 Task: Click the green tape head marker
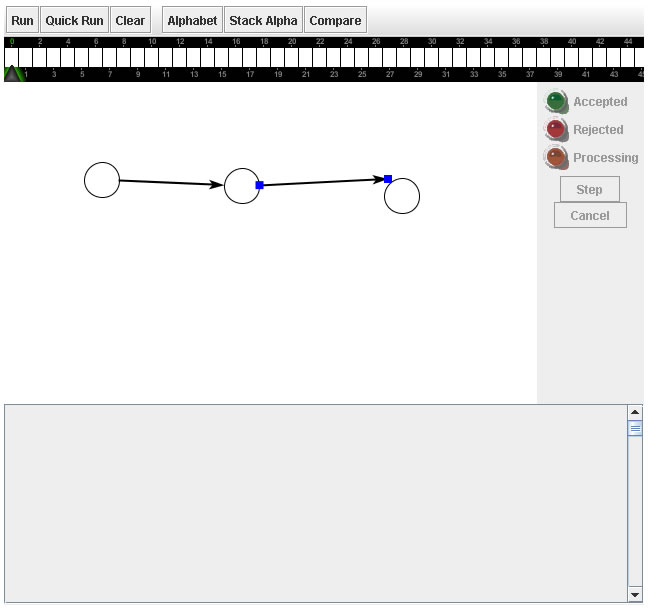coord(13,73)
